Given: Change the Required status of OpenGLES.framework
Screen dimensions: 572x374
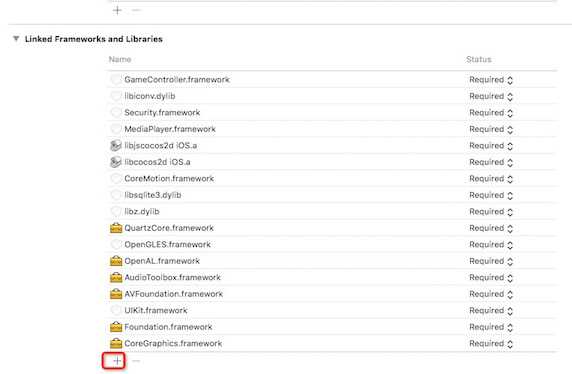Looking at the screenshot, I should click(x=491, y=244).
